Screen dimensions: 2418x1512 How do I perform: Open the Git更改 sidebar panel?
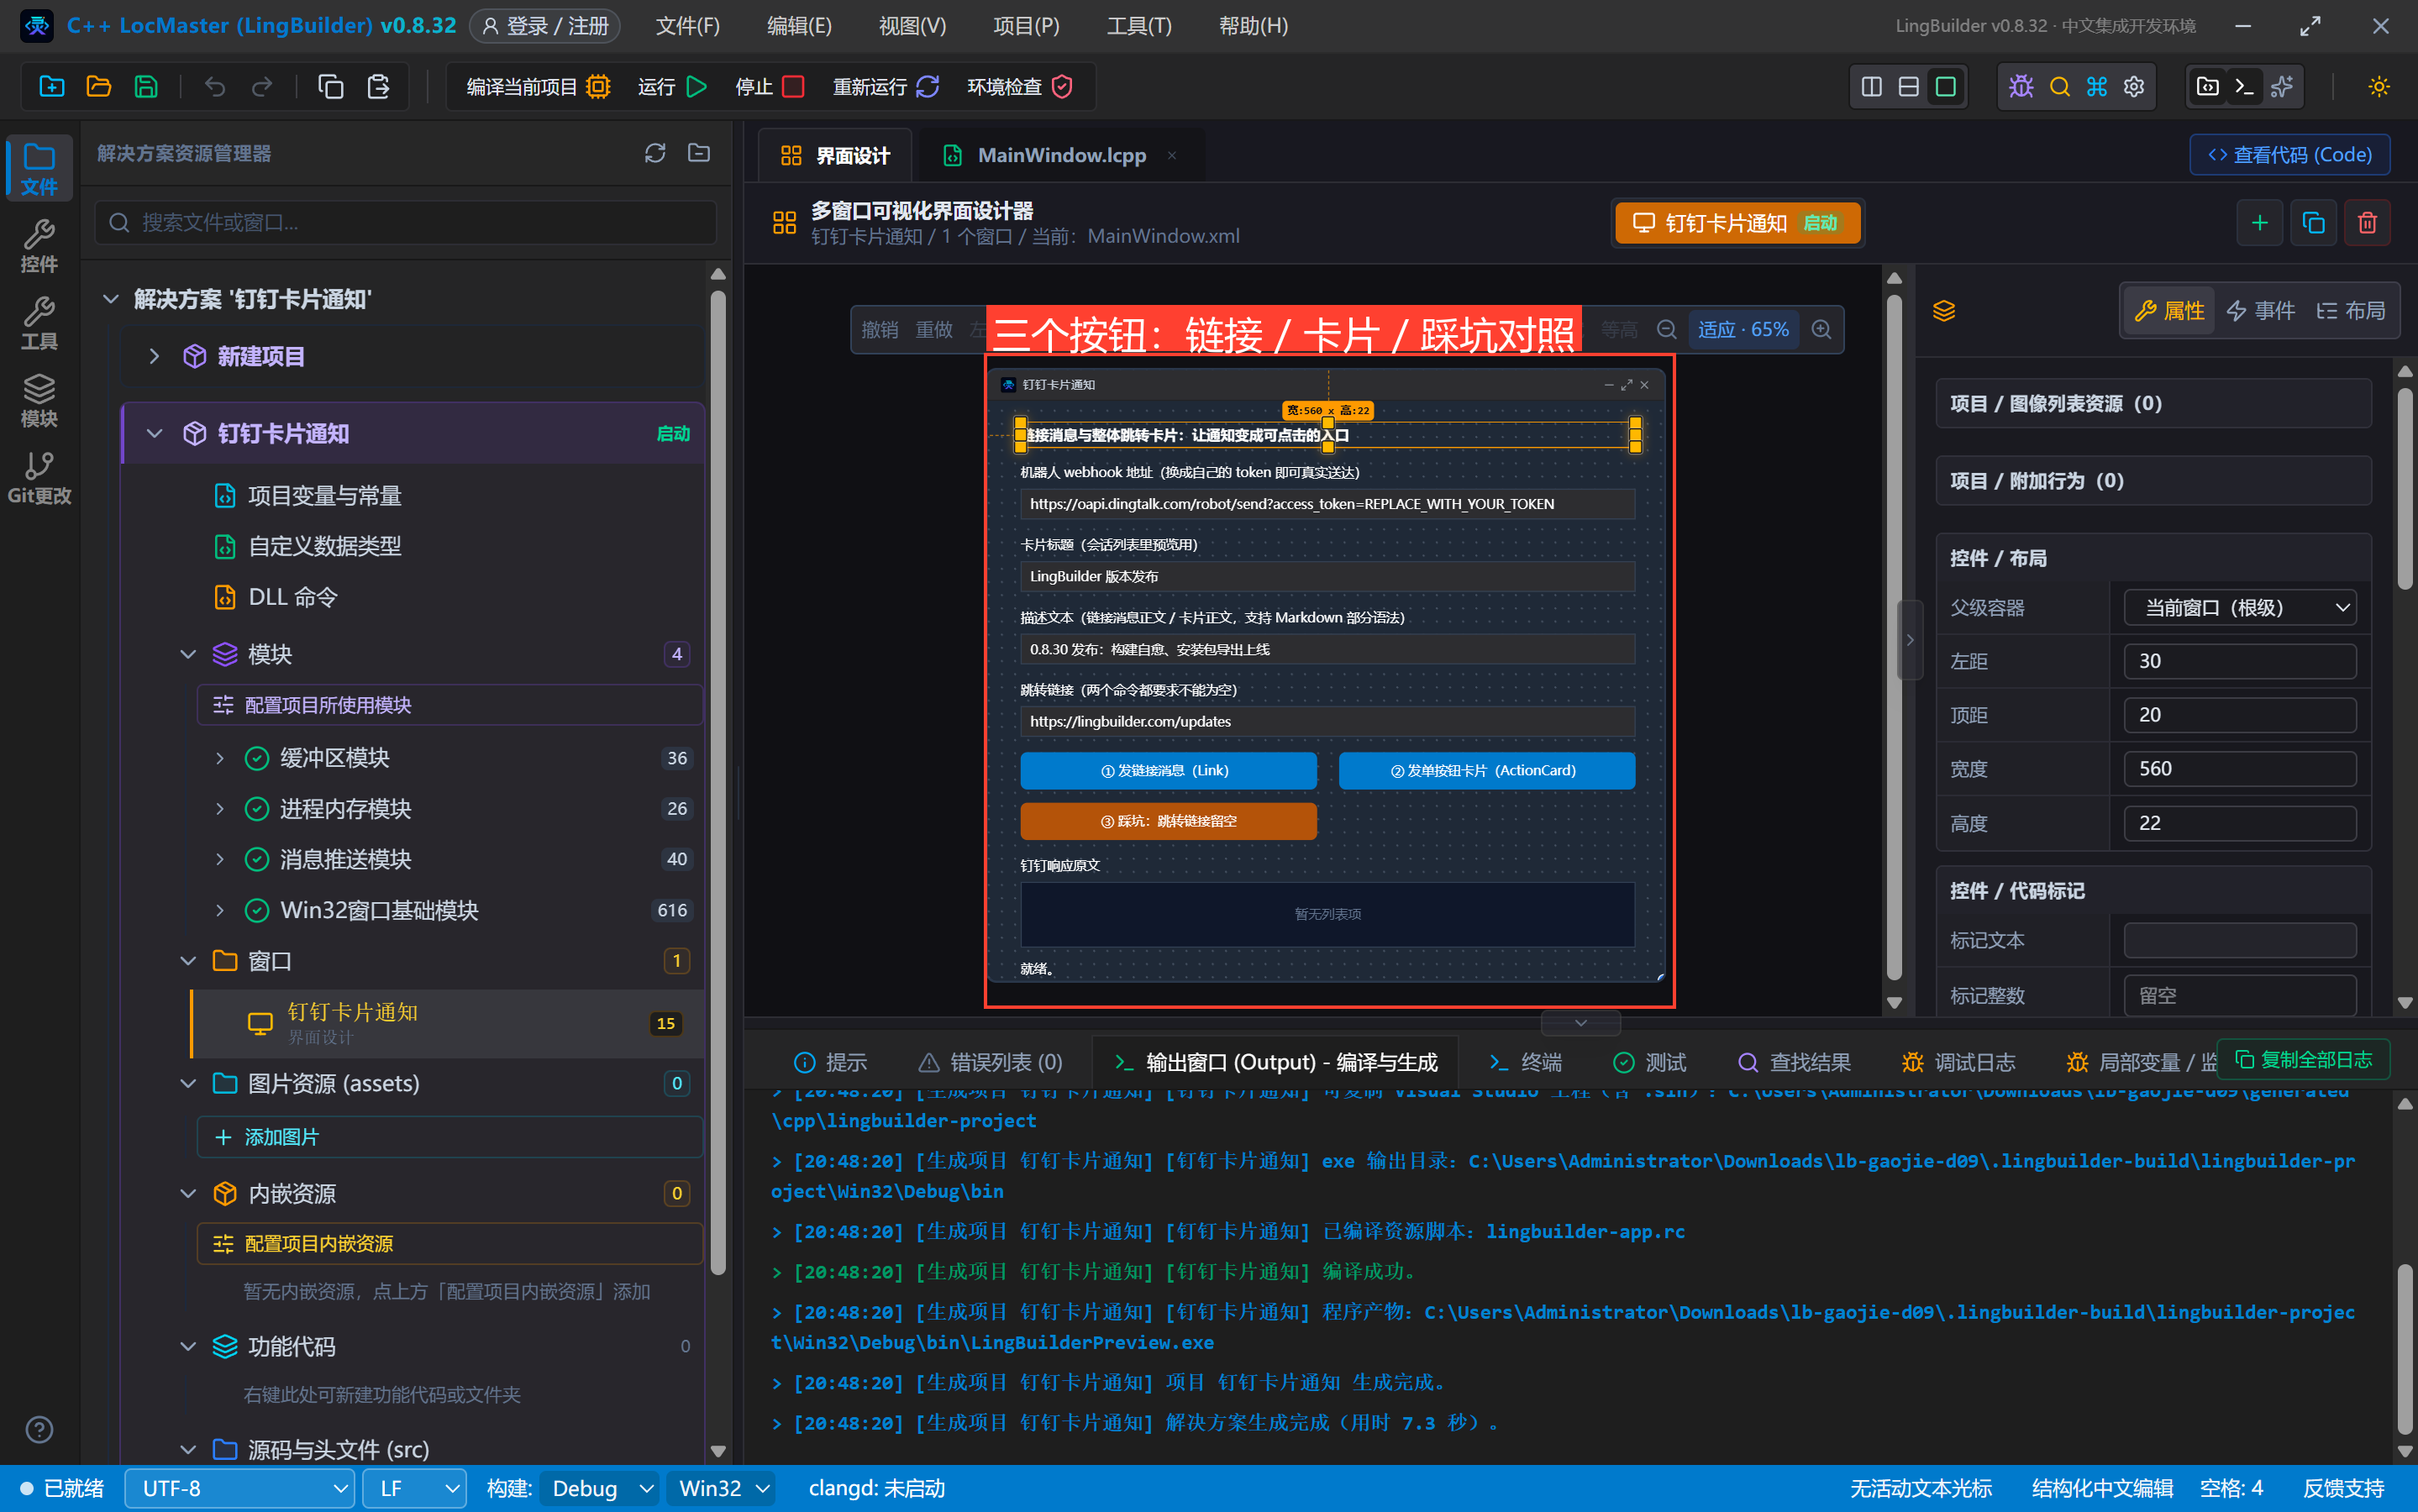39,477
